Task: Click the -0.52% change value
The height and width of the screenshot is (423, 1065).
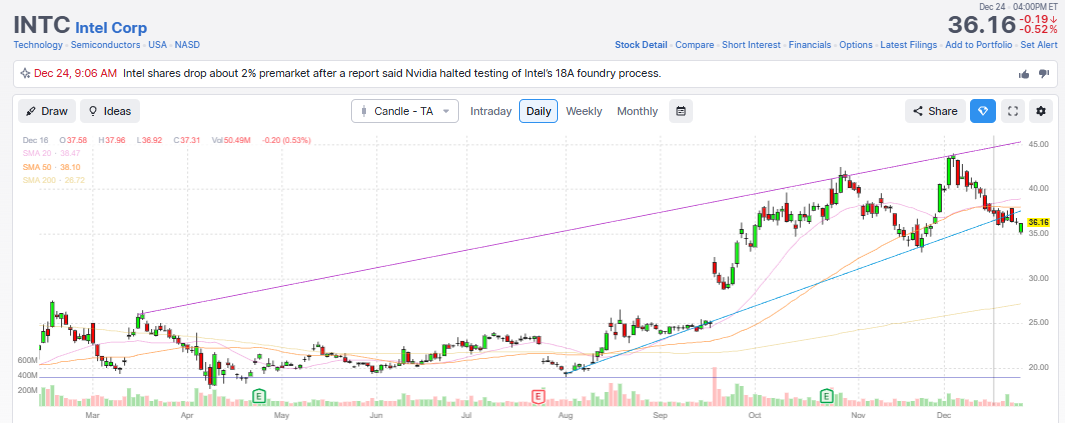Action: click(x=1038, y=30)
